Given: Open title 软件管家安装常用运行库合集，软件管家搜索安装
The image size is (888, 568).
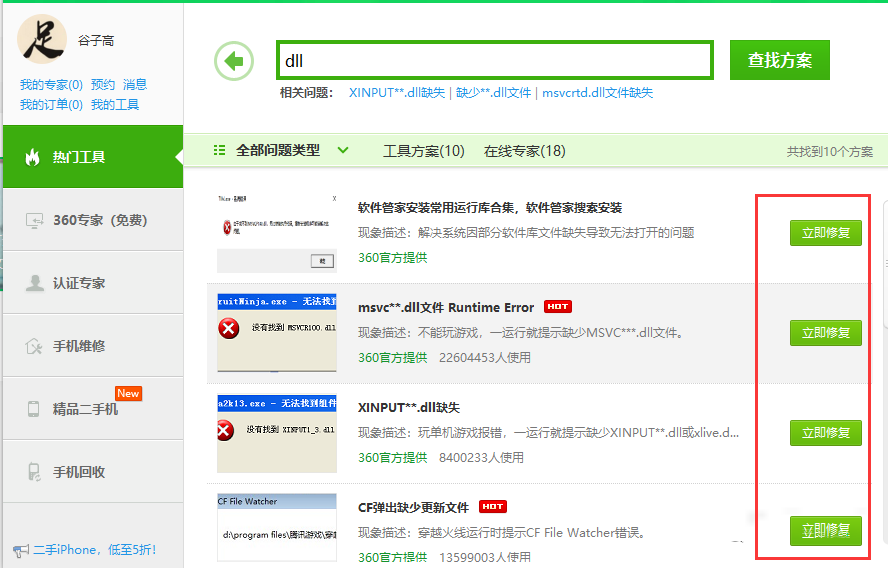Looking at the screenshot, I should [490, 208].
